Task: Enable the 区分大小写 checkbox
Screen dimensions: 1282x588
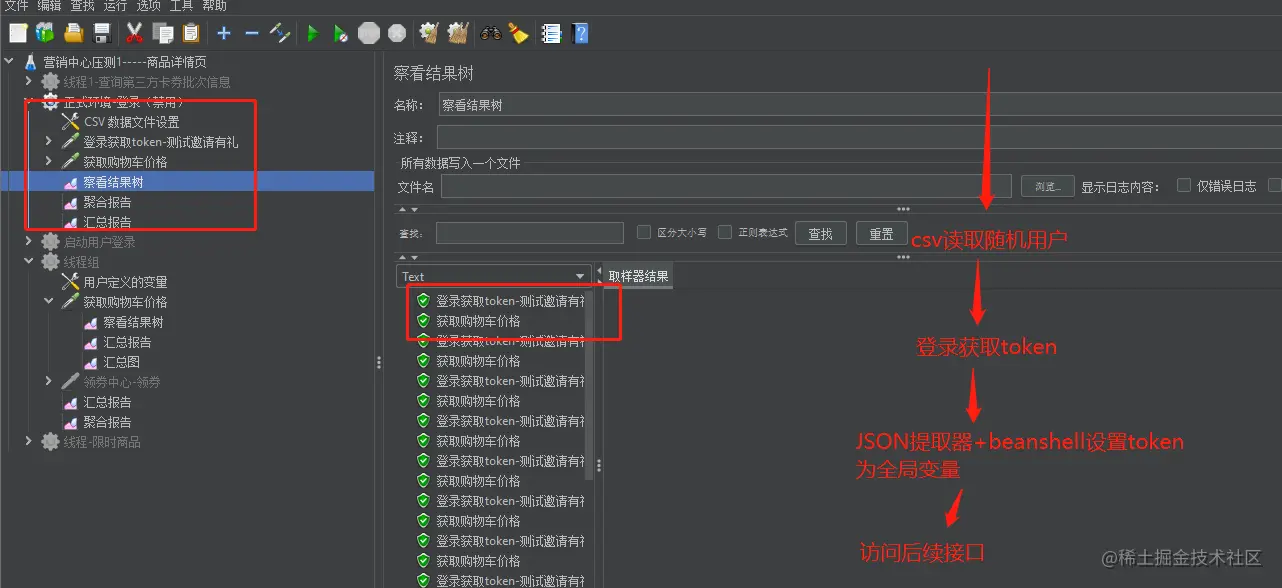Action: click(644, 233)
